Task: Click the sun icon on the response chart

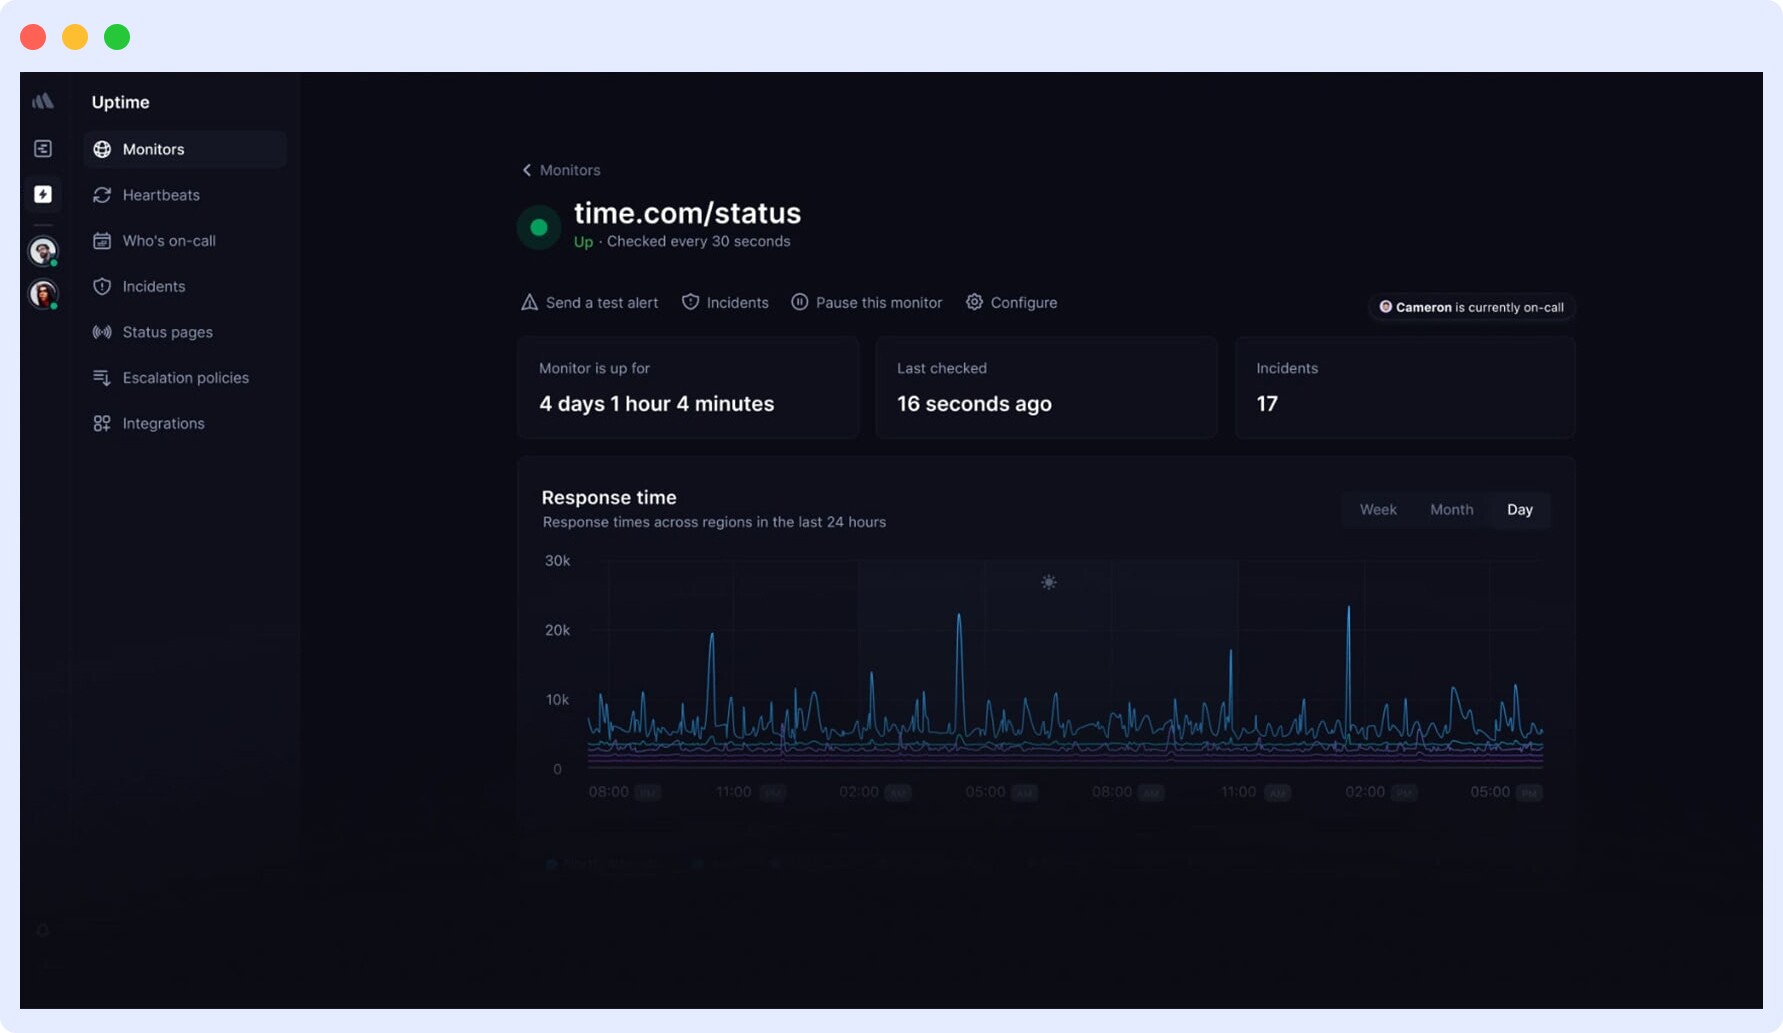Action: (1048, 582)
